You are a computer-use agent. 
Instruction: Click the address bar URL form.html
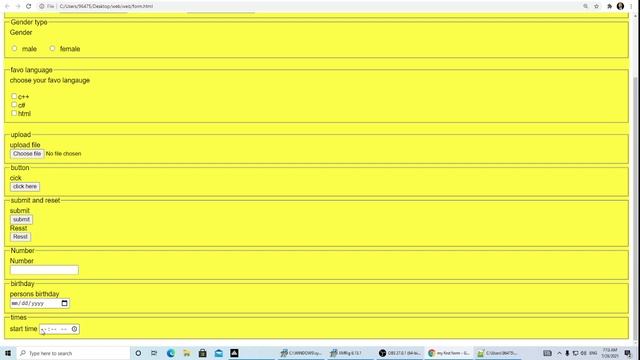106,6
